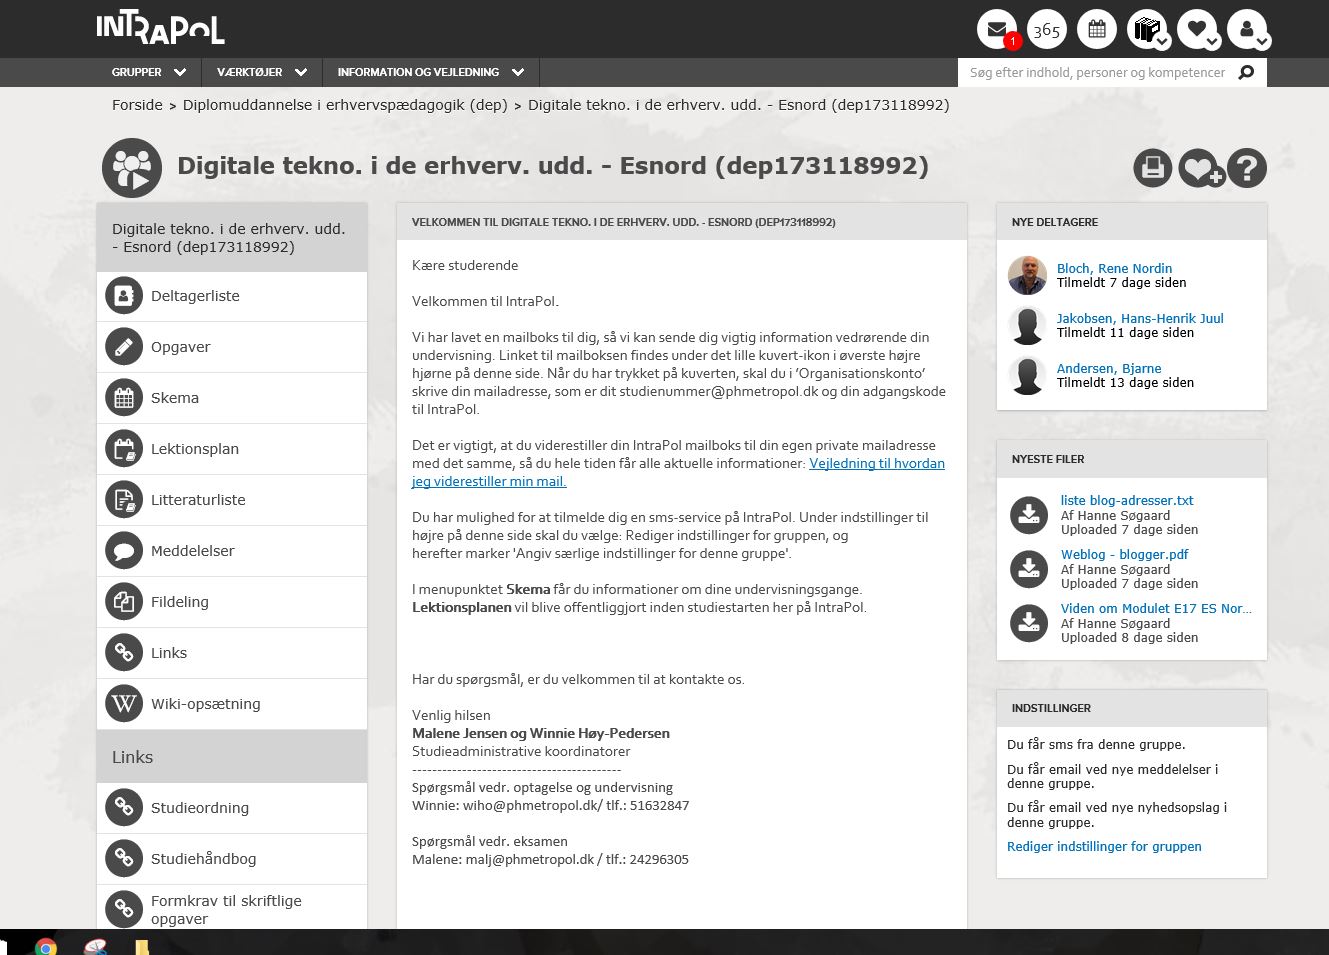Viewport: 1329px width, 955px height.
Task: Open Deltagerliste icon in sidebar
Action: click(x=124, y=296)
